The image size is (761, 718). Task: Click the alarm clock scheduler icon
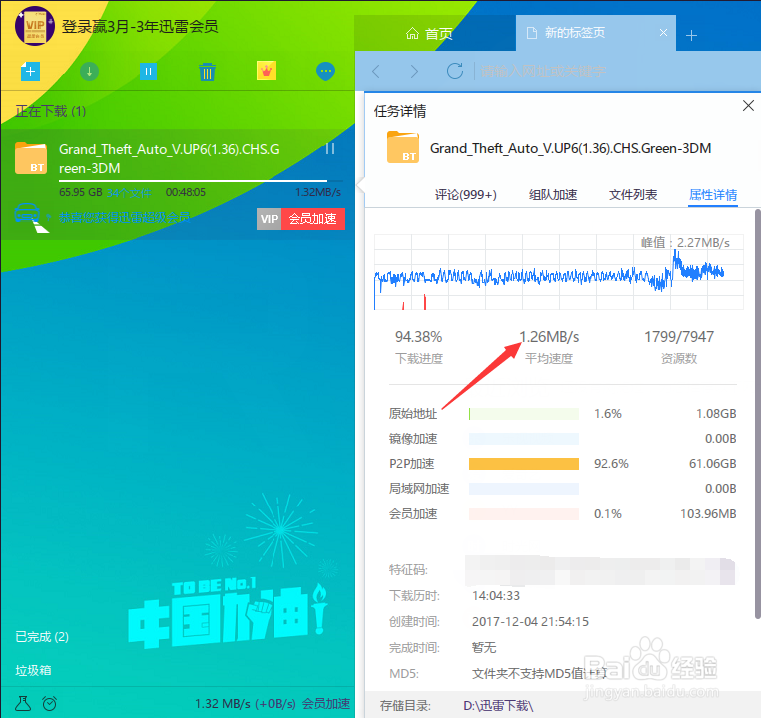point(50,703)
